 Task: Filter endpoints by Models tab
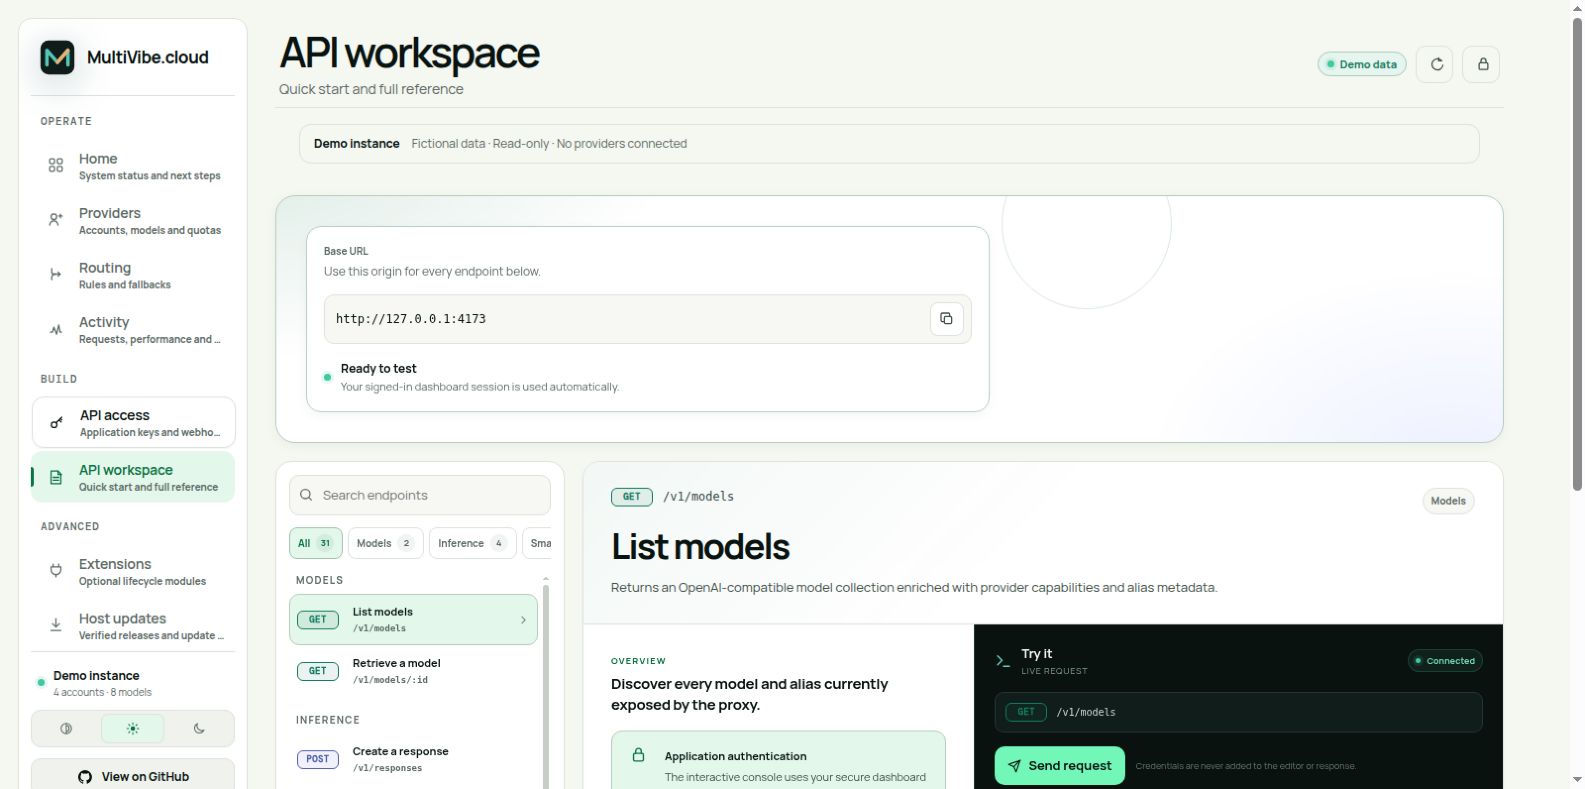pyautogui.click(x=385, y=543)
